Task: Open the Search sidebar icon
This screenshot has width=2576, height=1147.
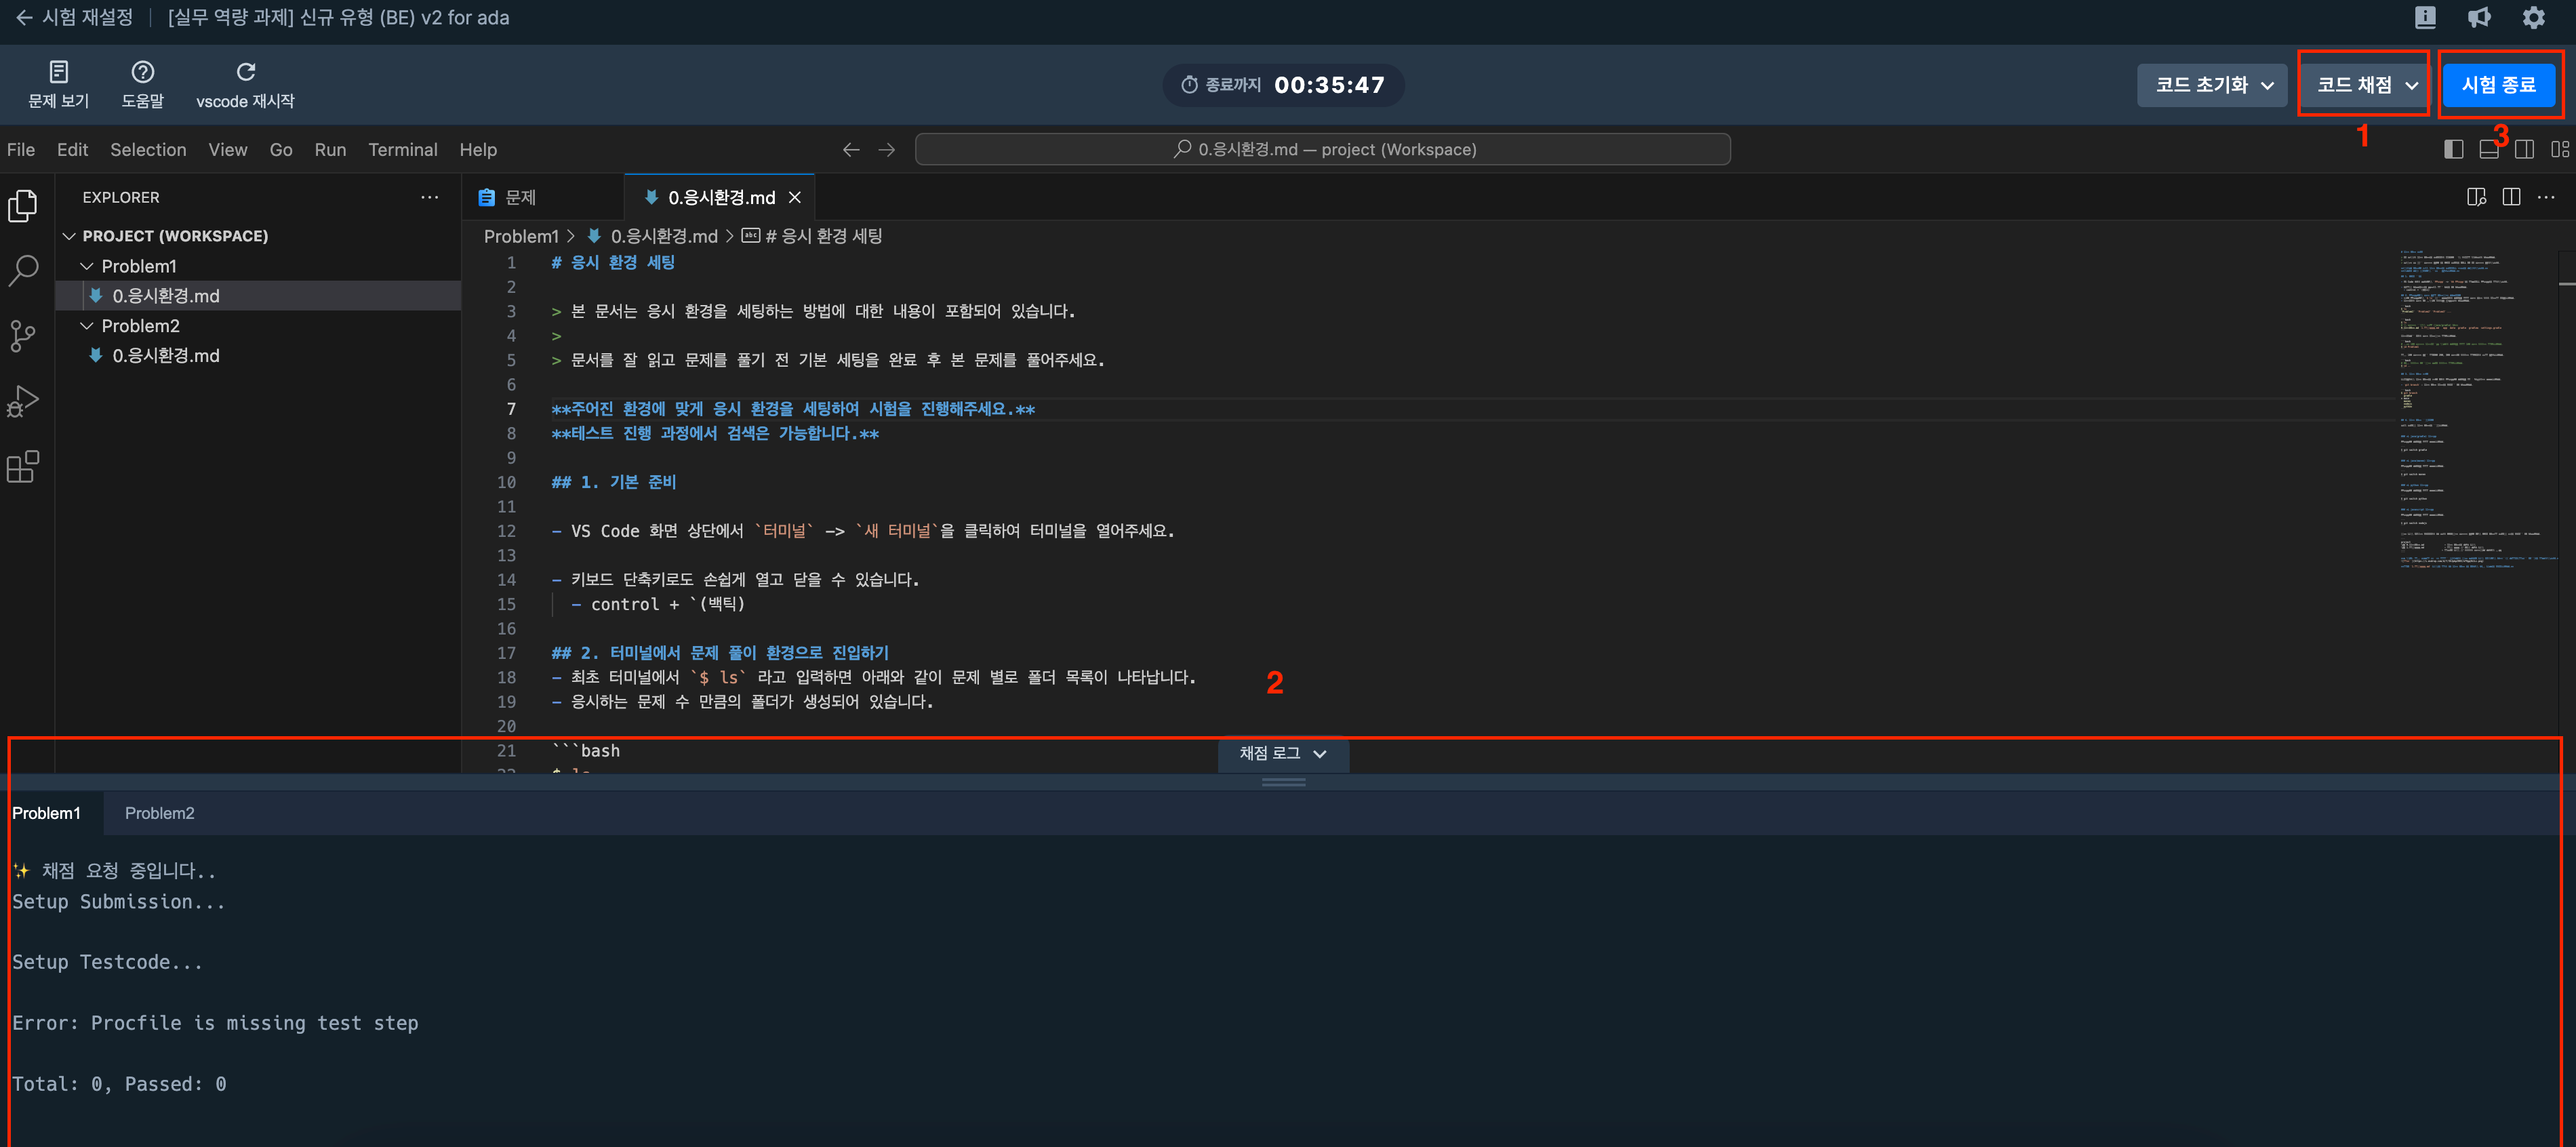Action: click(23, 270)
